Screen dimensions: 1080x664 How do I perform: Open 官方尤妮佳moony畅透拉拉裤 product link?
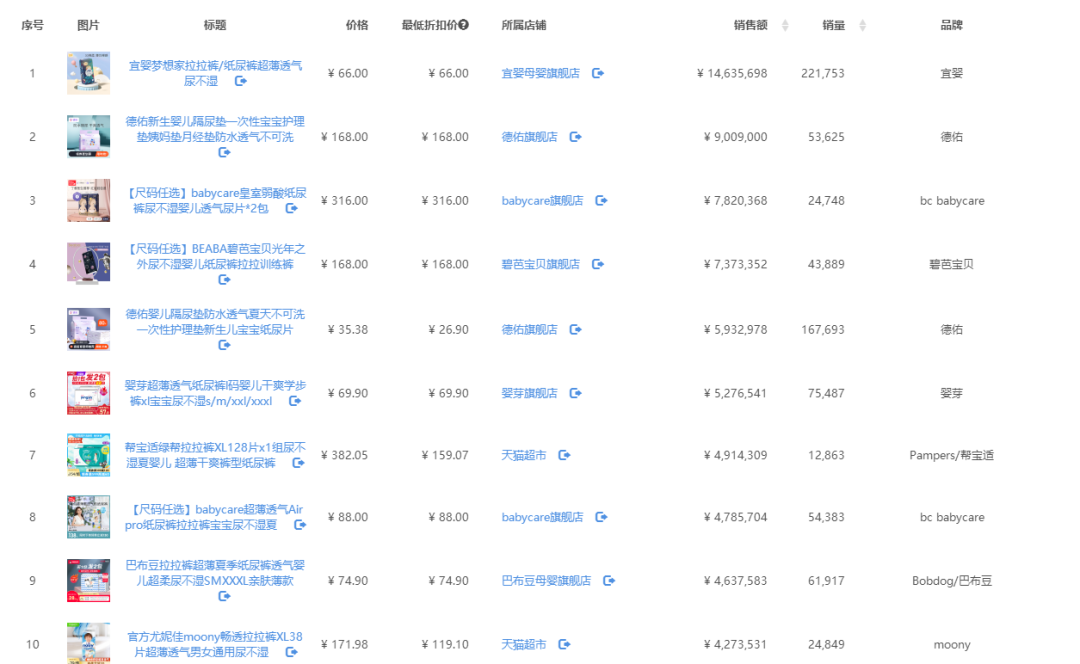click(x=215, y=644)
